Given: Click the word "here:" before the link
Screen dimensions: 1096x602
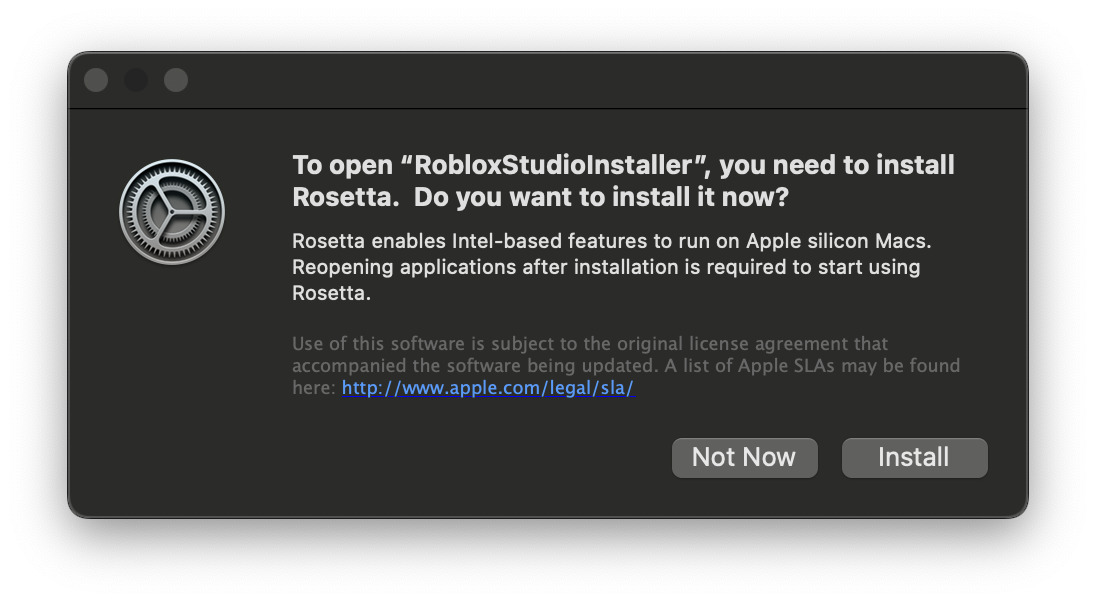Looking at the screenshot, I should click(315, 387).
